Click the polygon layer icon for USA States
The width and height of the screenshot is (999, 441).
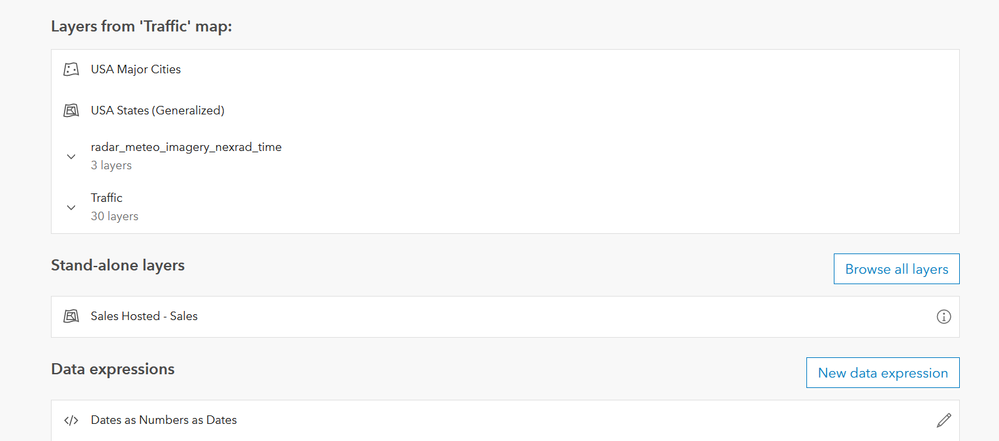[x=71, y=110]
